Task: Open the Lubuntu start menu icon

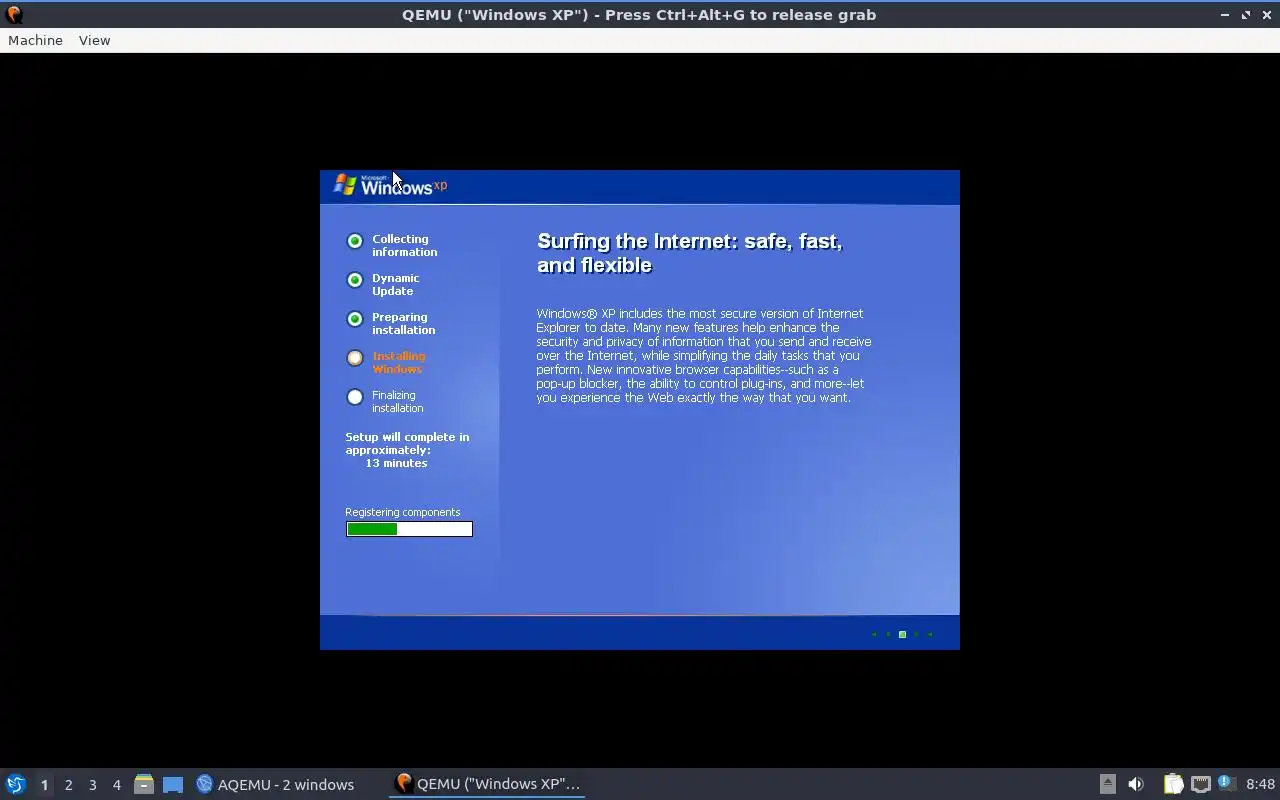Action: (x=15, y=784)
